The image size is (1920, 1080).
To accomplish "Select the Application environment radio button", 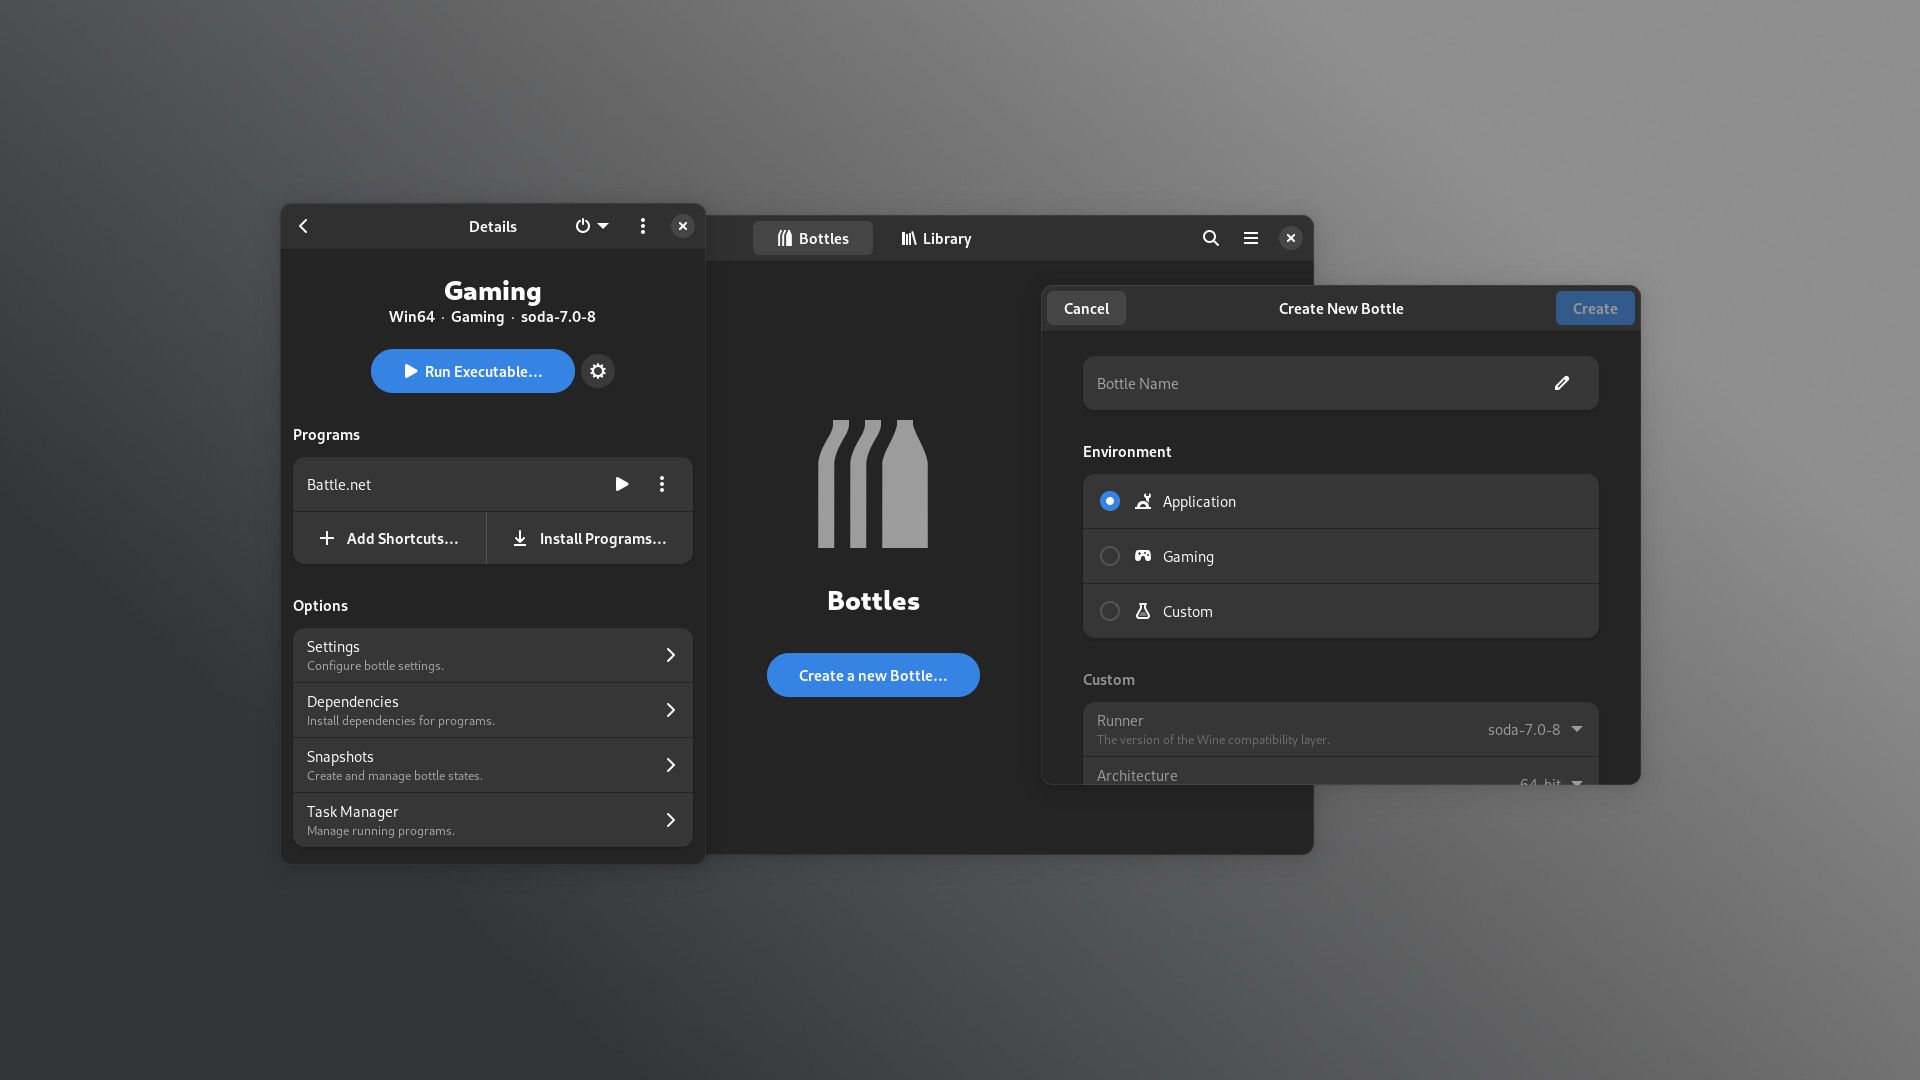I will coord(1109,501).
